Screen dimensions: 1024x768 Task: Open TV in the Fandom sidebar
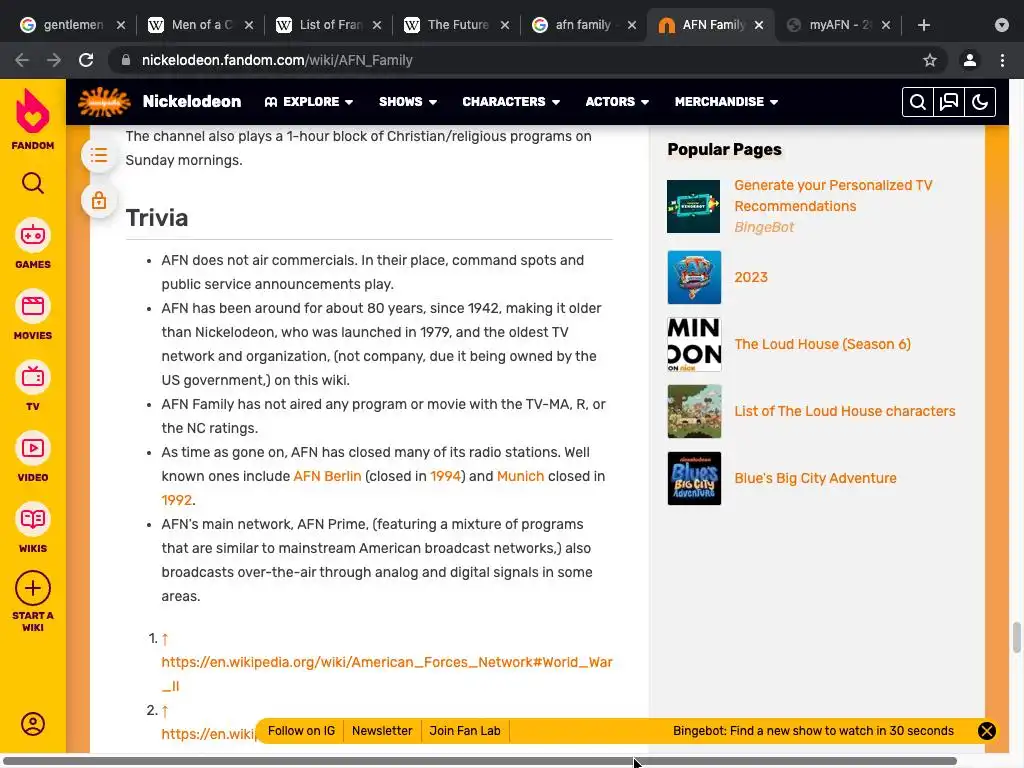33,386
